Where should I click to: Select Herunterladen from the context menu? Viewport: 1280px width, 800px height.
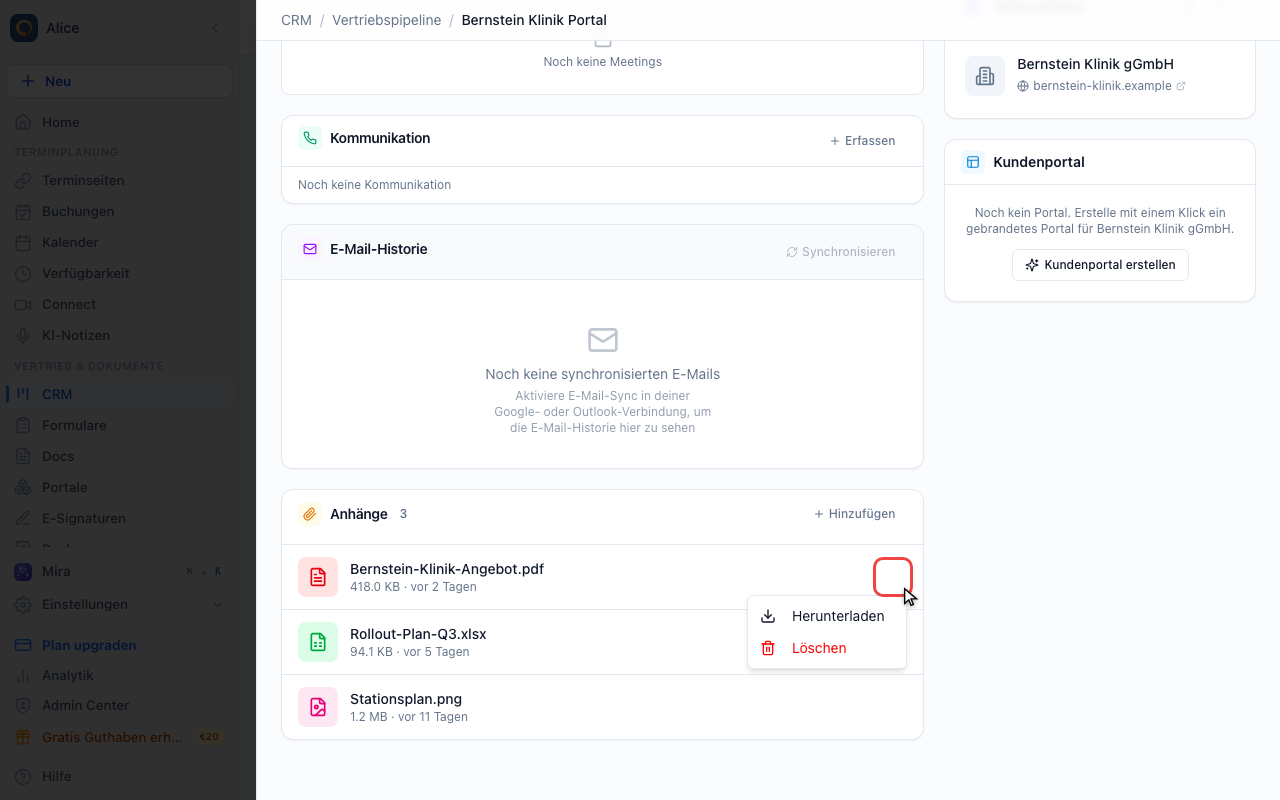827,616
